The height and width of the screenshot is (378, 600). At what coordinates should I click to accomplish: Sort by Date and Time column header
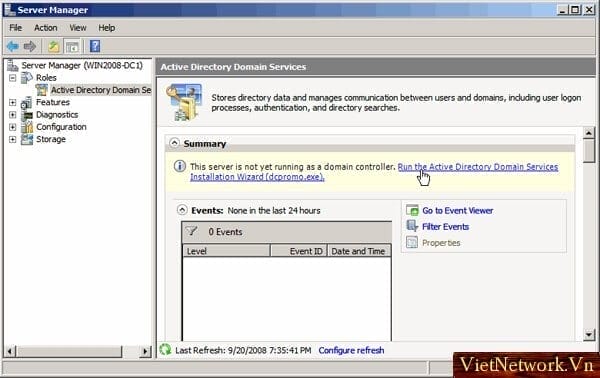tap(359, 251)
